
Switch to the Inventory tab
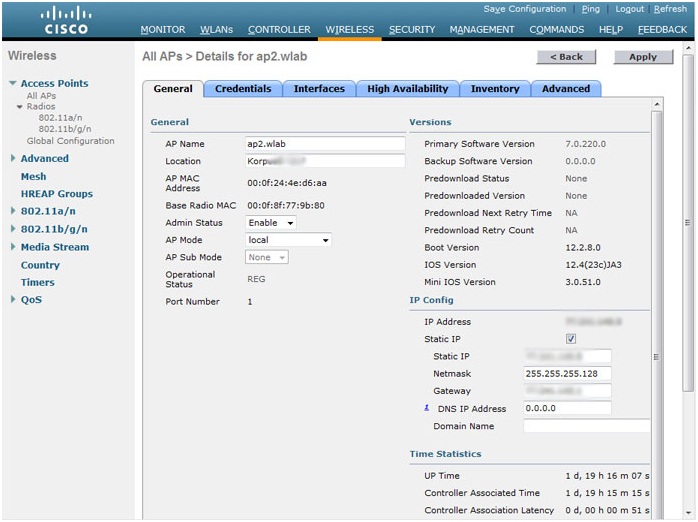pos(495,89)
